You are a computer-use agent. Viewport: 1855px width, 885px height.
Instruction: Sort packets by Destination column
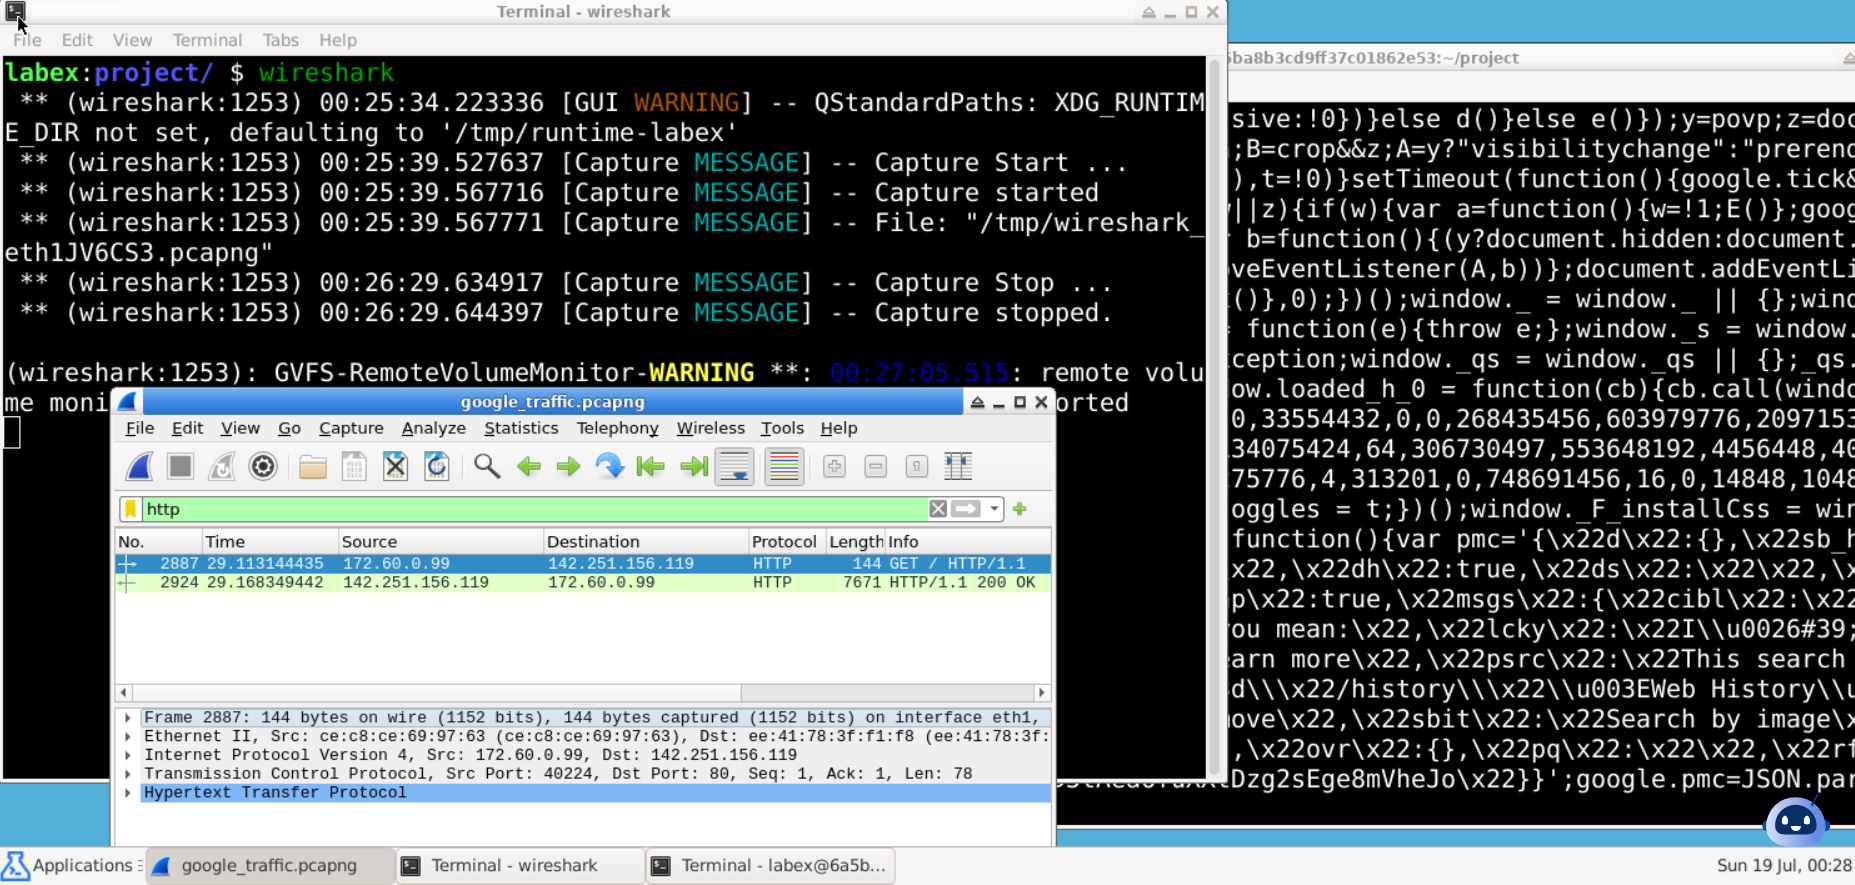coord(646,541)
